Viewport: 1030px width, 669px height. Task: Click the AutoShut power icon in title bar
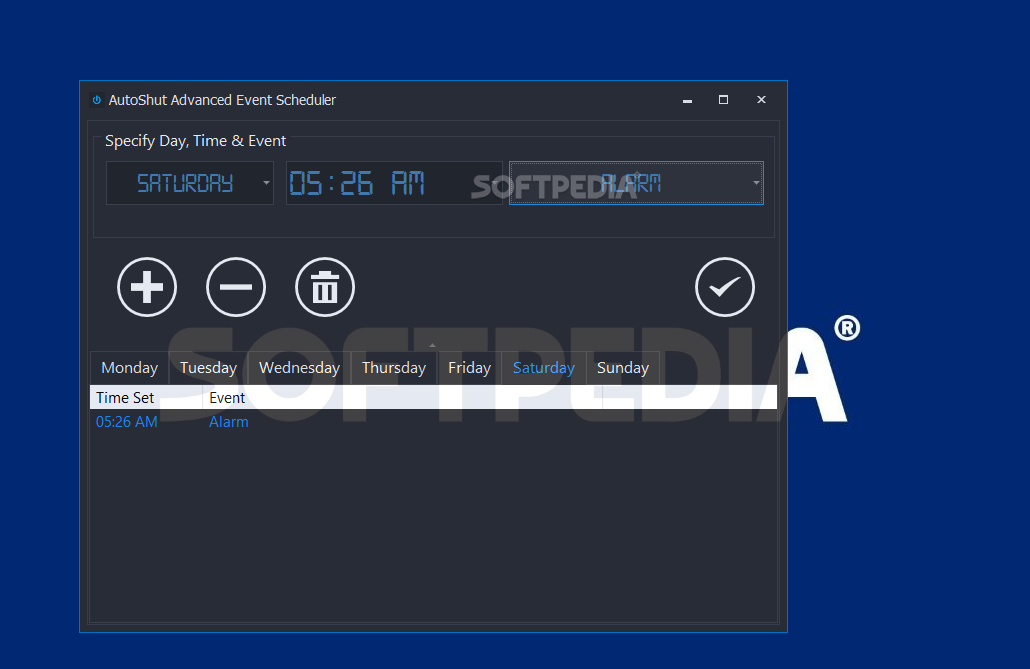point(97,100)
